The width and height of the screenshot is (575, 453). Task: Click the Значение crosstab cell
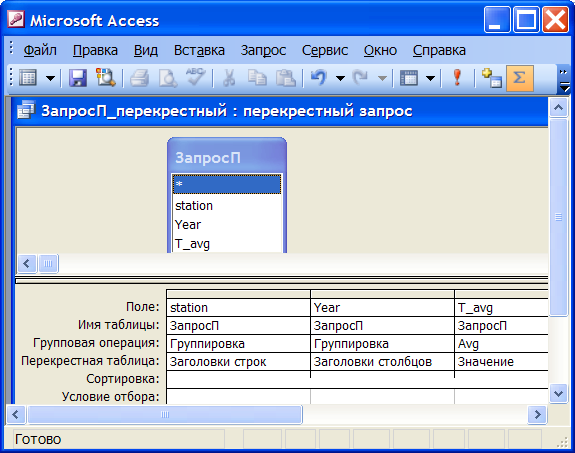(x=502, y=362)
